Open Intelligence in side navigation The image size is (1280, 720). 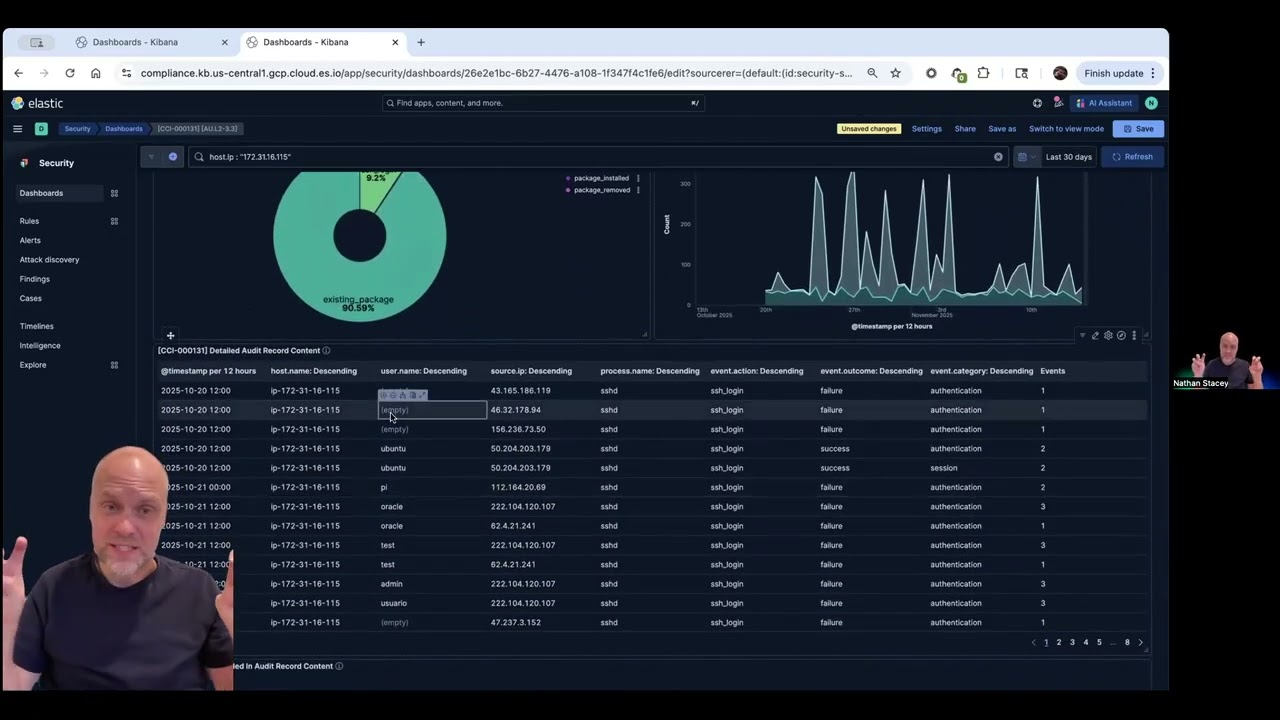(x=40, y=346)
